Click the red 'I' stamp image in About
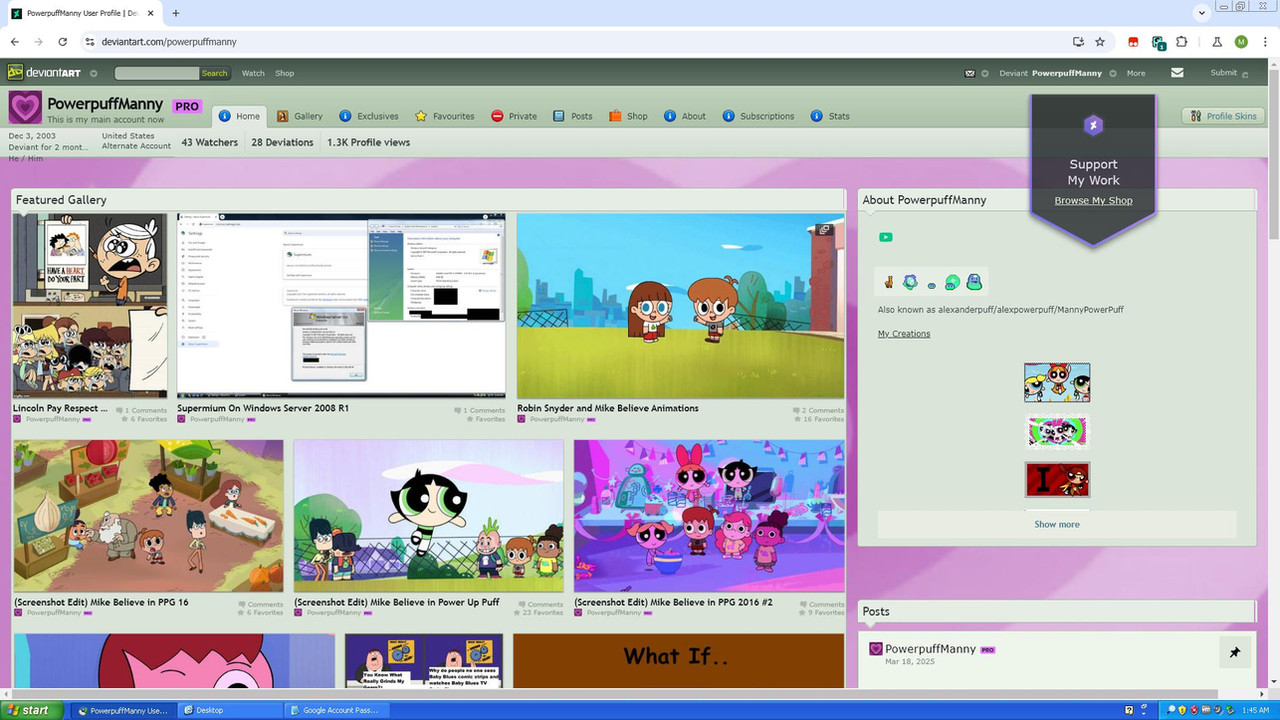This screenshot has height=720, width=1280. (1057, 479)
